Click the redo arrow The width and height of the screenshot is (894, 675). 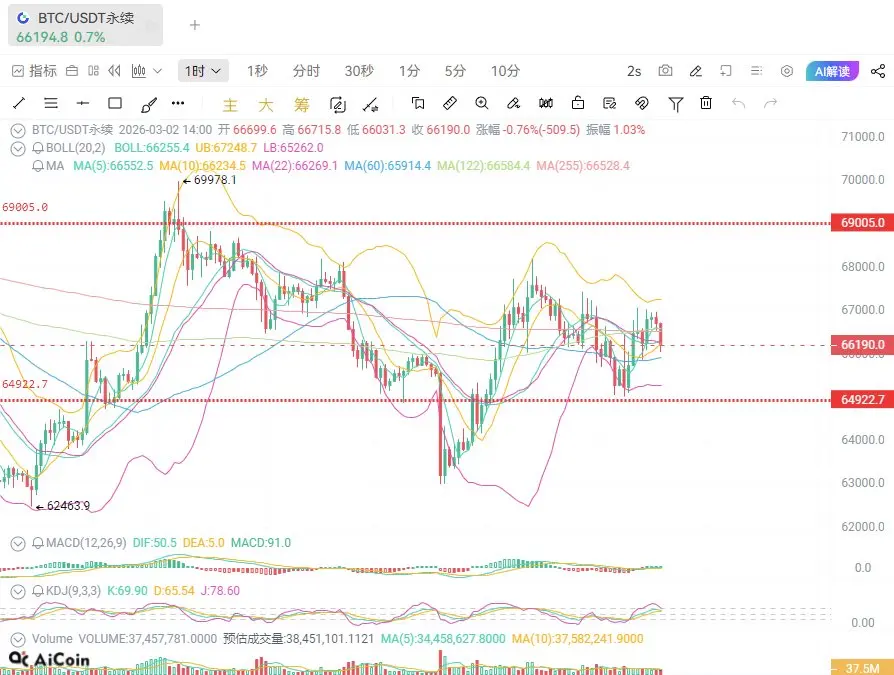[x=770, y=103]
